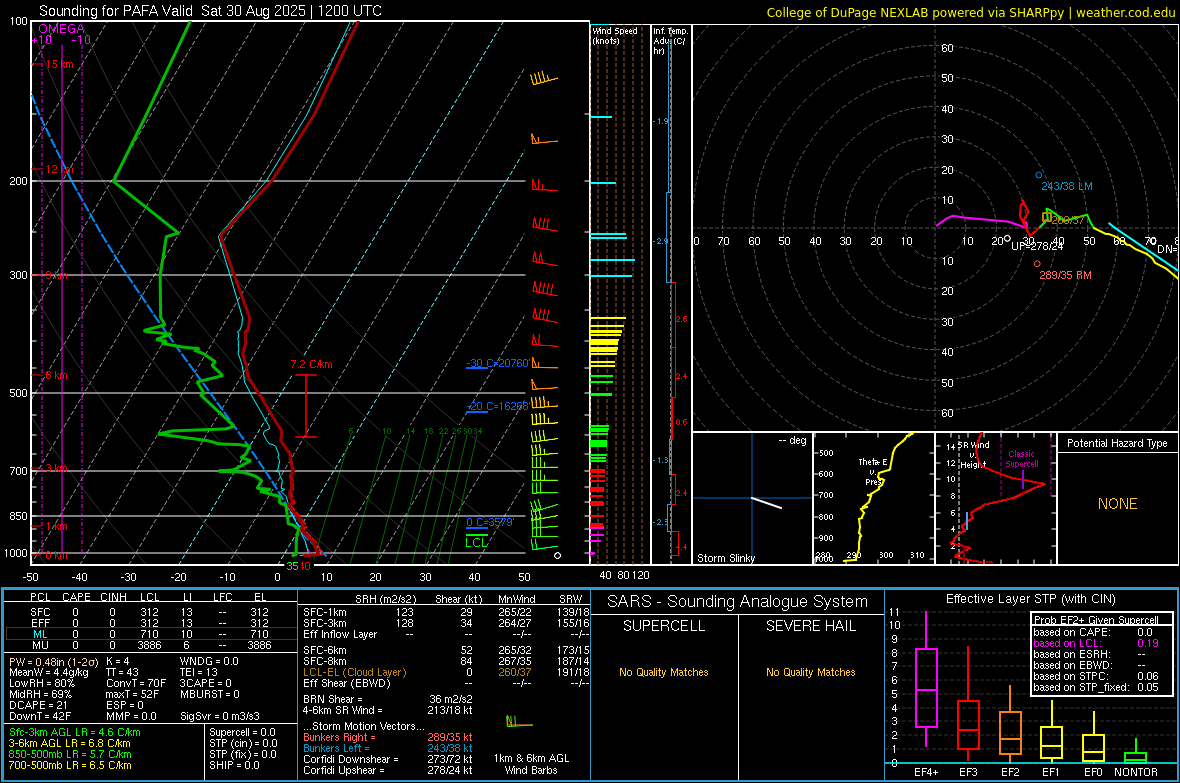Image resolution: width=1180 pixels, height=783 pixels.
Task: Click the 'Corfidi Upshear' row
Action: pos(388,770)
